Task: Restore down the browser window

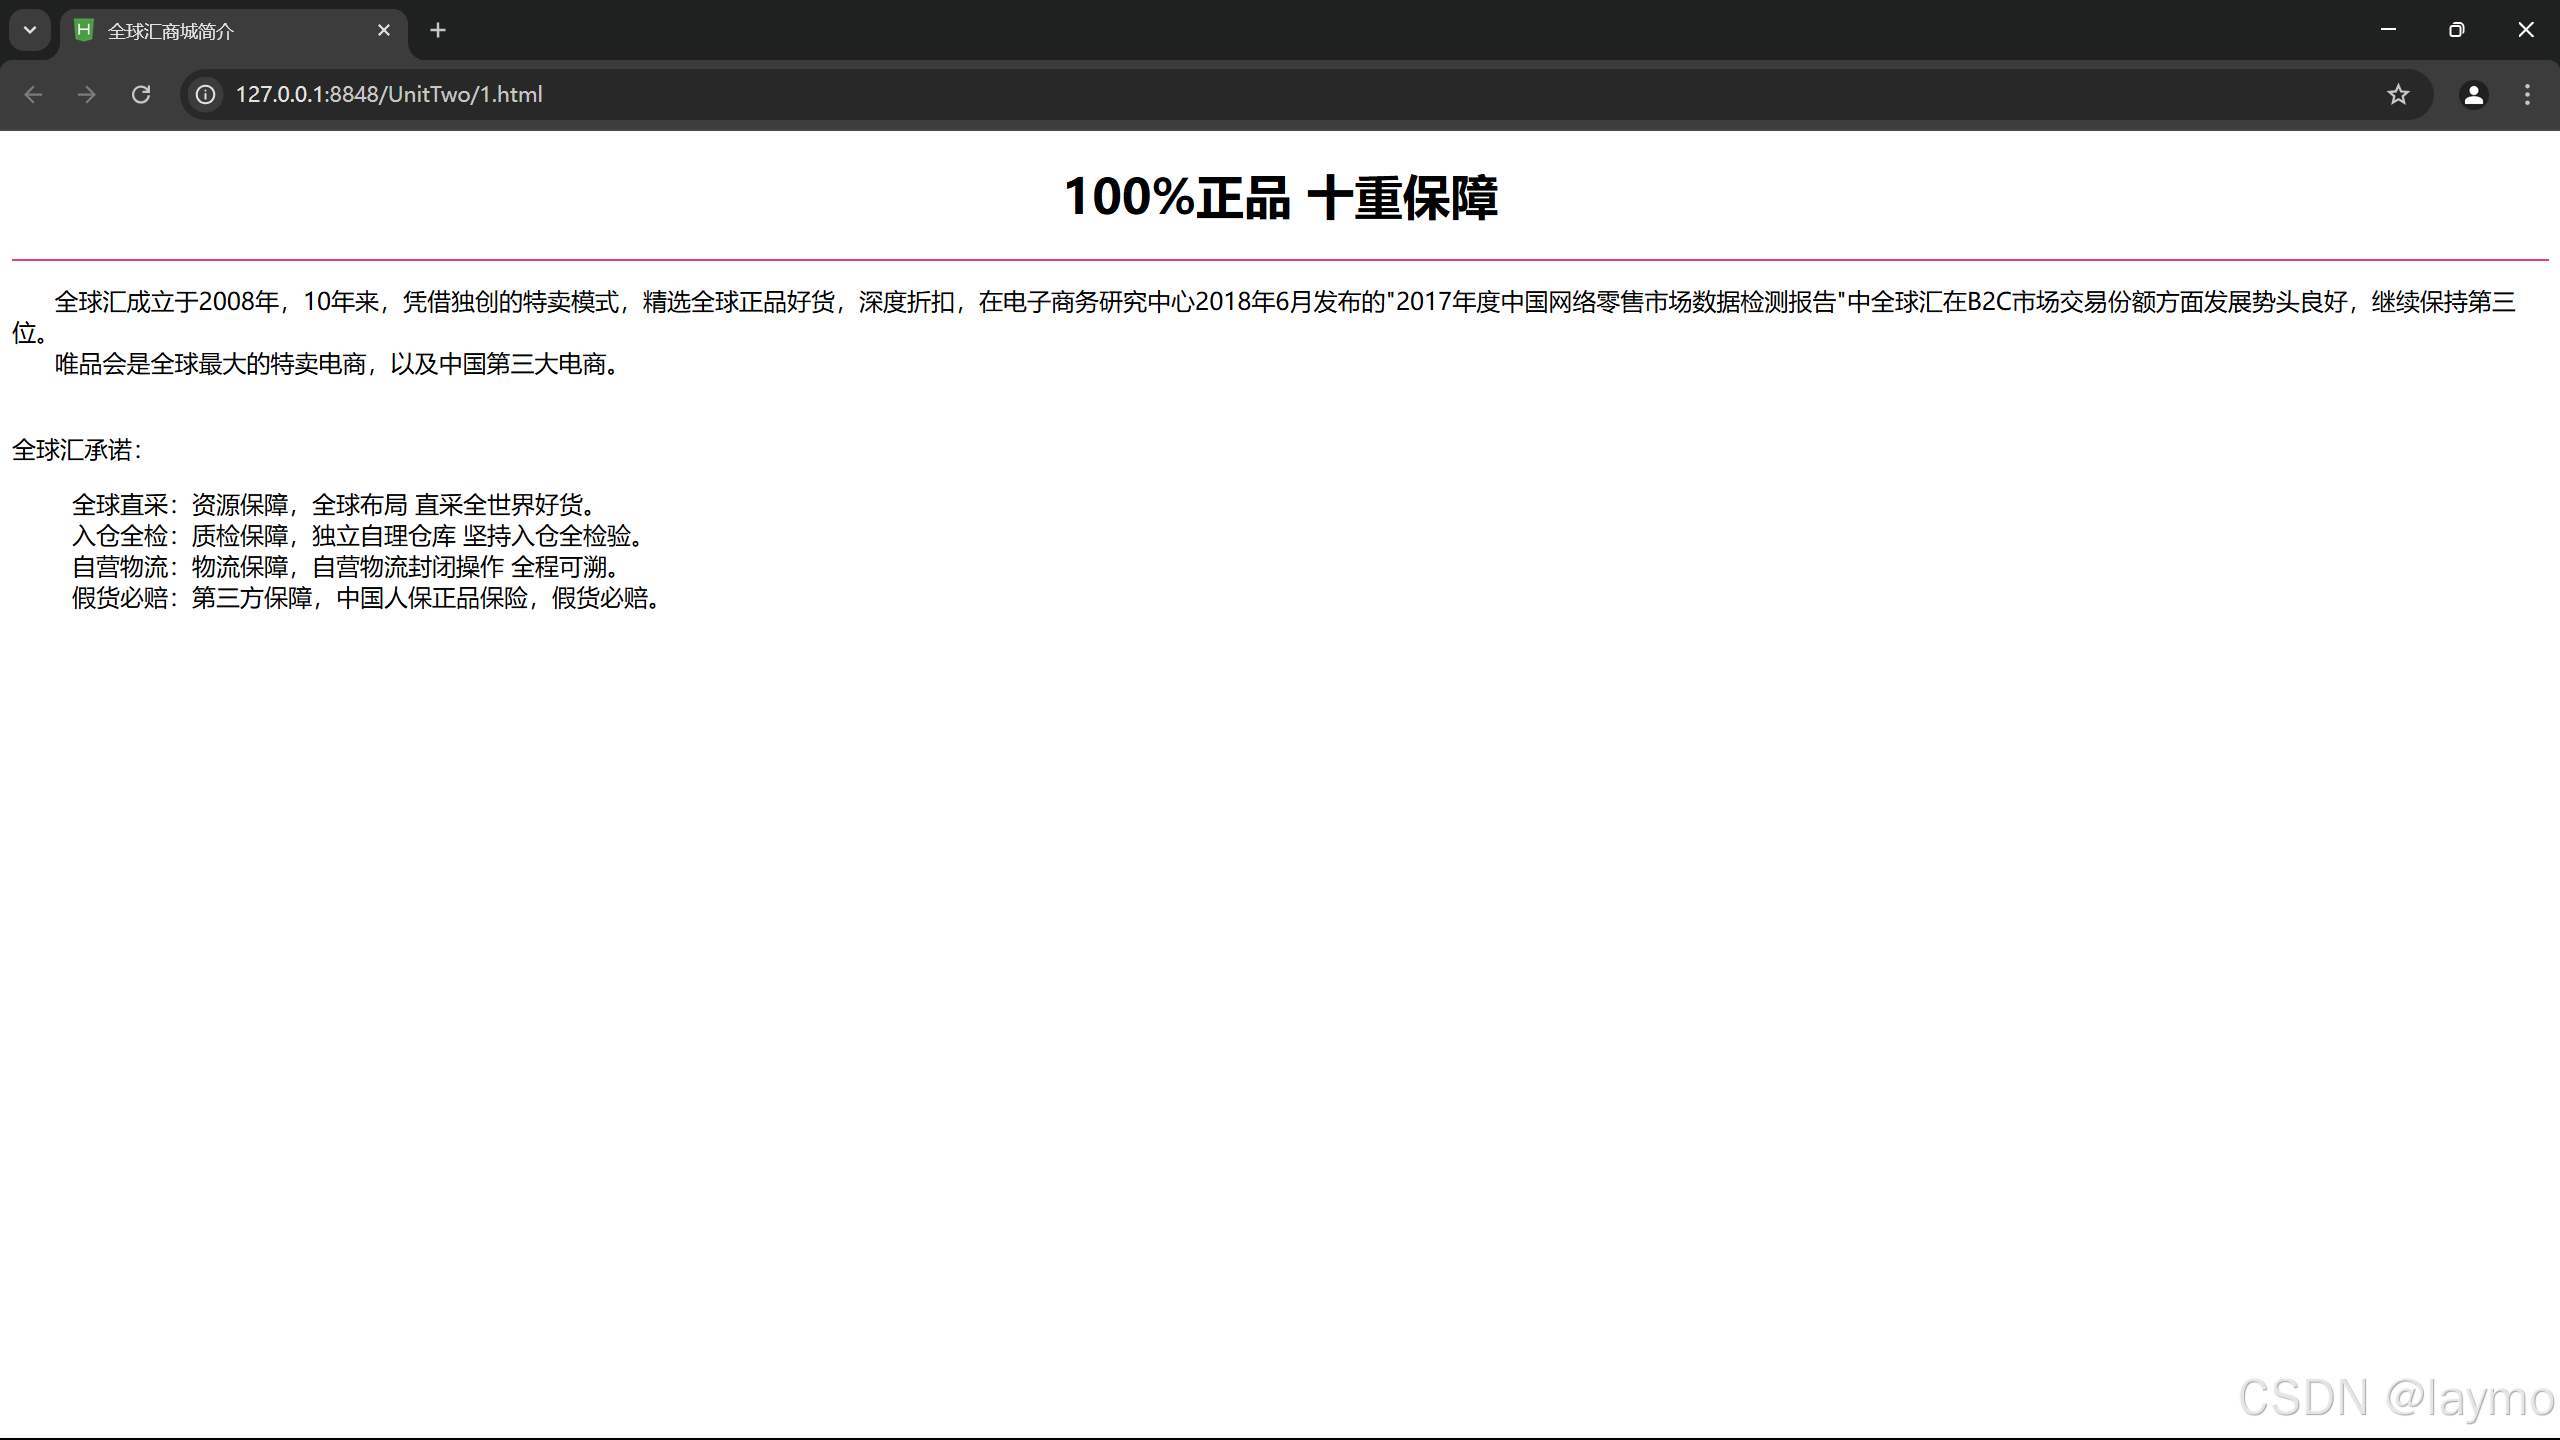Action: click(2456, 30)
